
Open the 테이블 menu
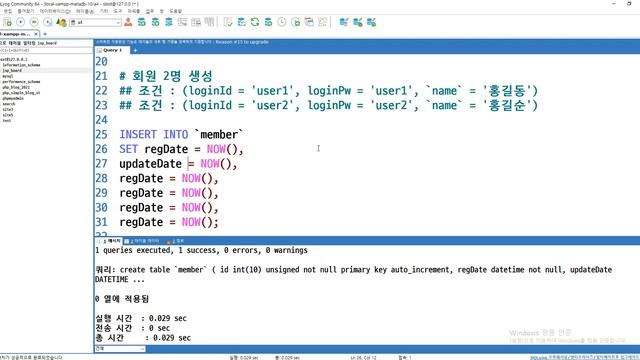point(85,11)
